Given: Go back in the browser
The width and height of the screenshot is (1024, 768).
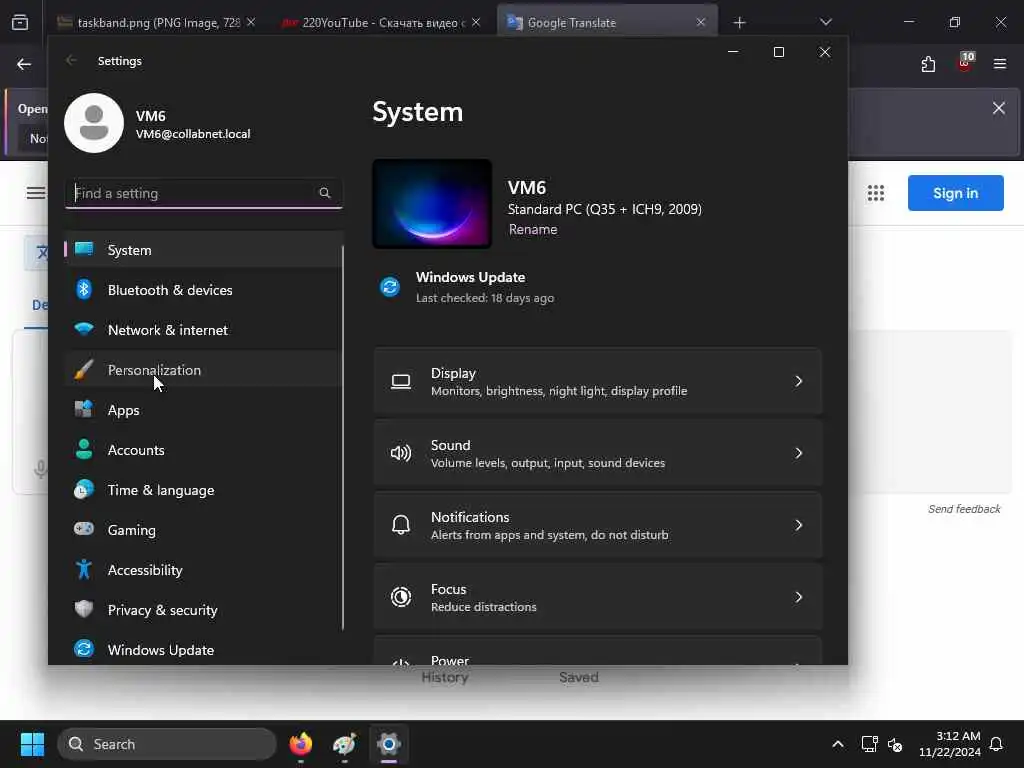Looking at the screenshot, I should click(x=24, y=64).
